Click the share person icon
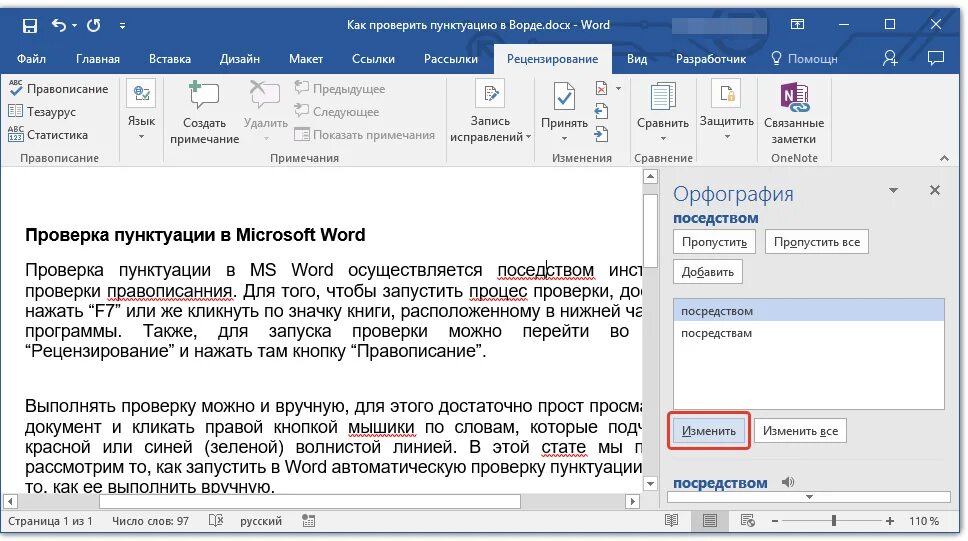 [890, 58]
